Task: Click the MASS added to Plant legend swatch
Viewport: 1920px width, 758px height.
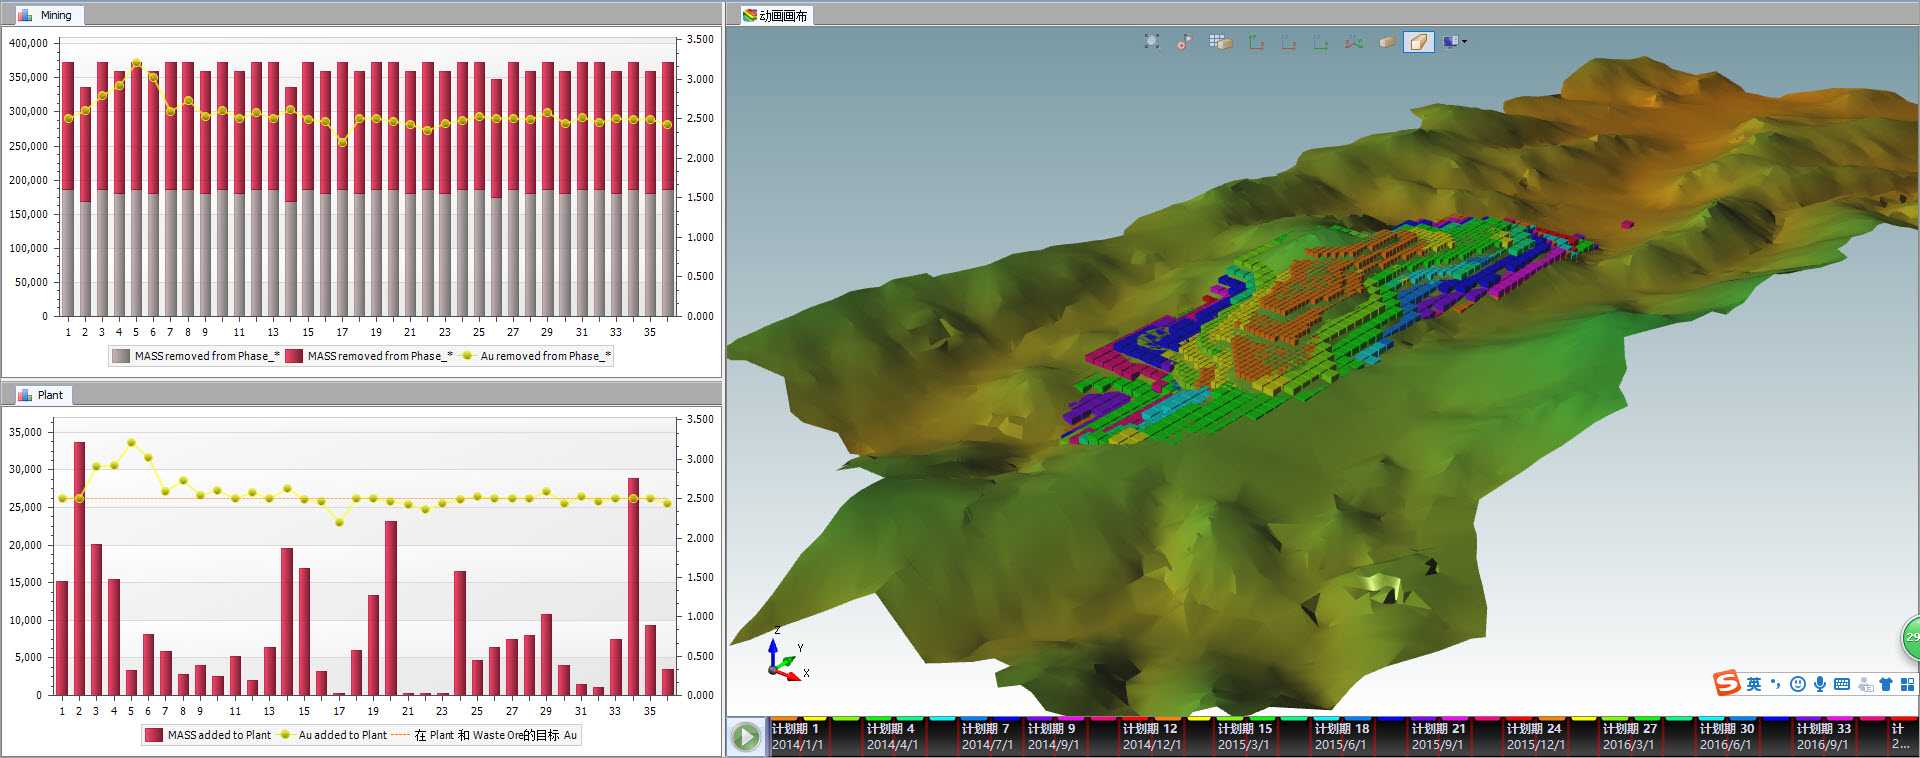Action: click(153, 735)
